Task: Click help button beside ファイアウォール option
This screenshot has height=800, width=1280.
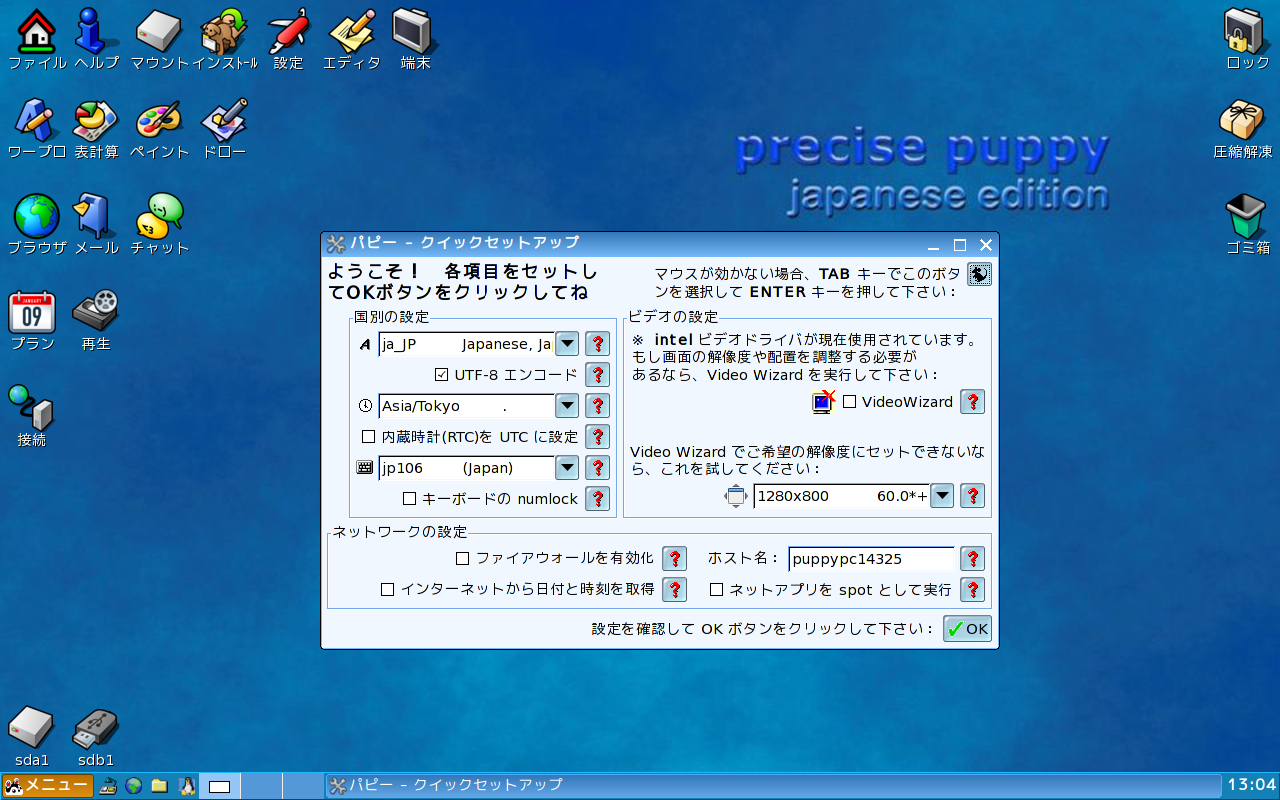Action: coord(675,558)
